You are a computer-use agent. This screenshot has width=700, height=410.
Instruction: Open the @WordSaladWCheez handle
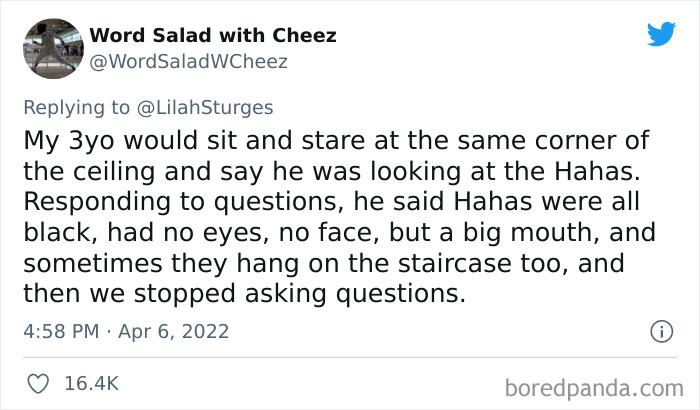tap(188, 62)
